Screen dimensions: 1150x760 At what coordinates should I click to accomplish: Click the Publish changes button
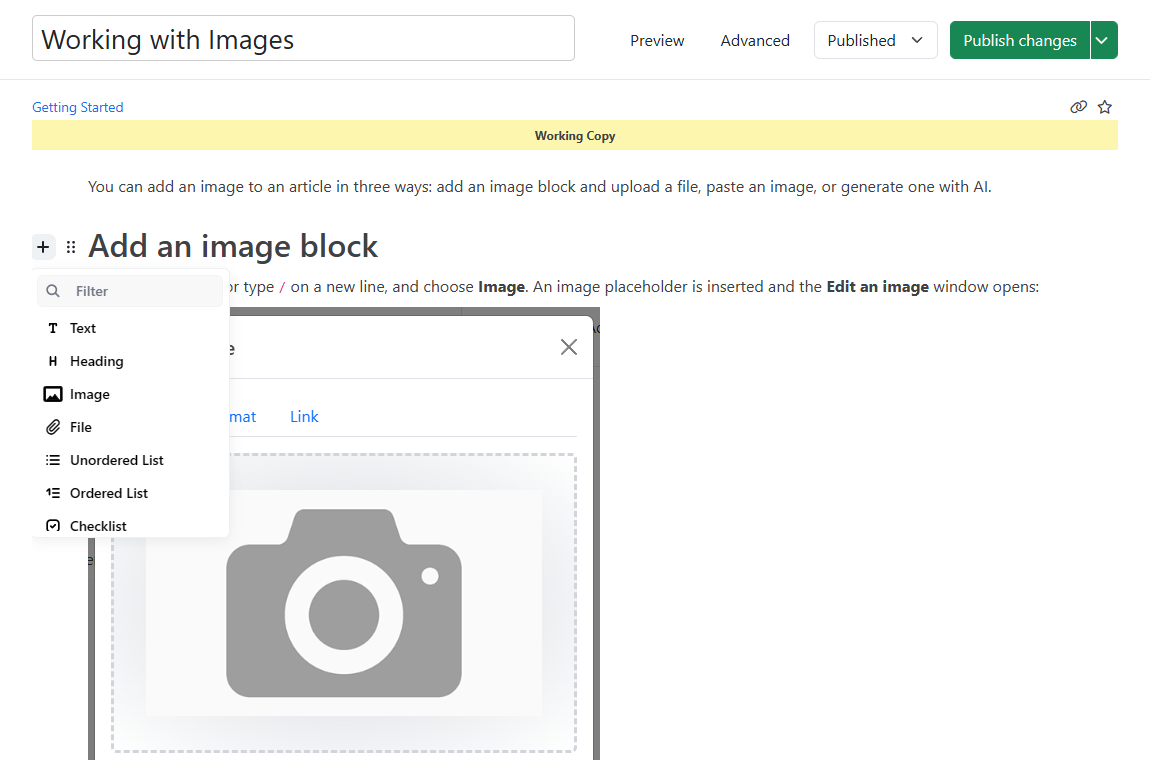(1019, 40)
